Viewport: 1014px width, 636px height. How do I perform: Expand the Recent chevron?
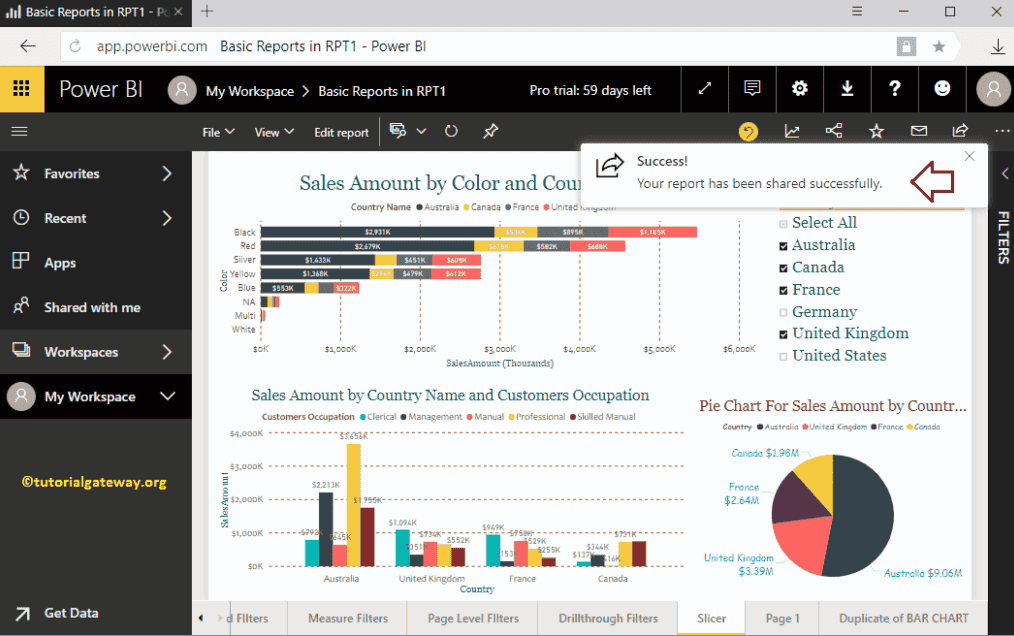click(x=167, y=218)
